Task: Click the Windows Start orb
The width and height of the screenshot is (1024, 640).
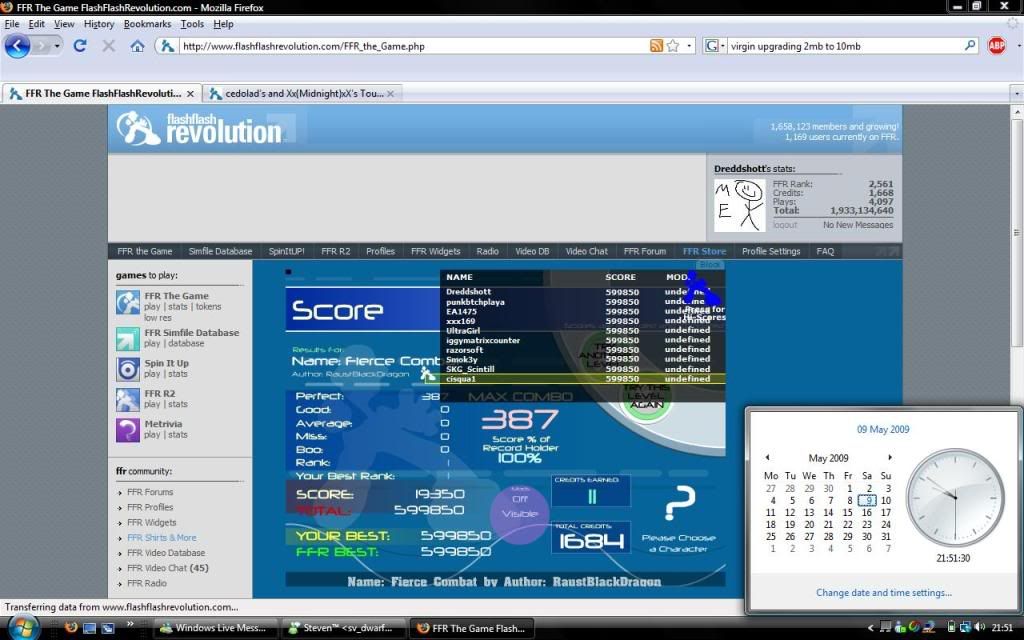Action: point(21,627)
